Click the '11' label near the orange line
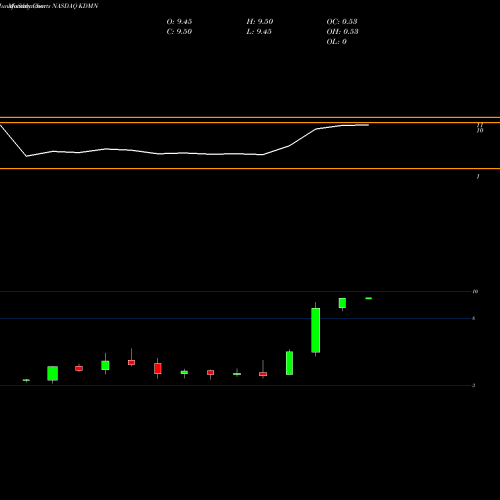Screen dimensions: 500x500 [480, 125]
